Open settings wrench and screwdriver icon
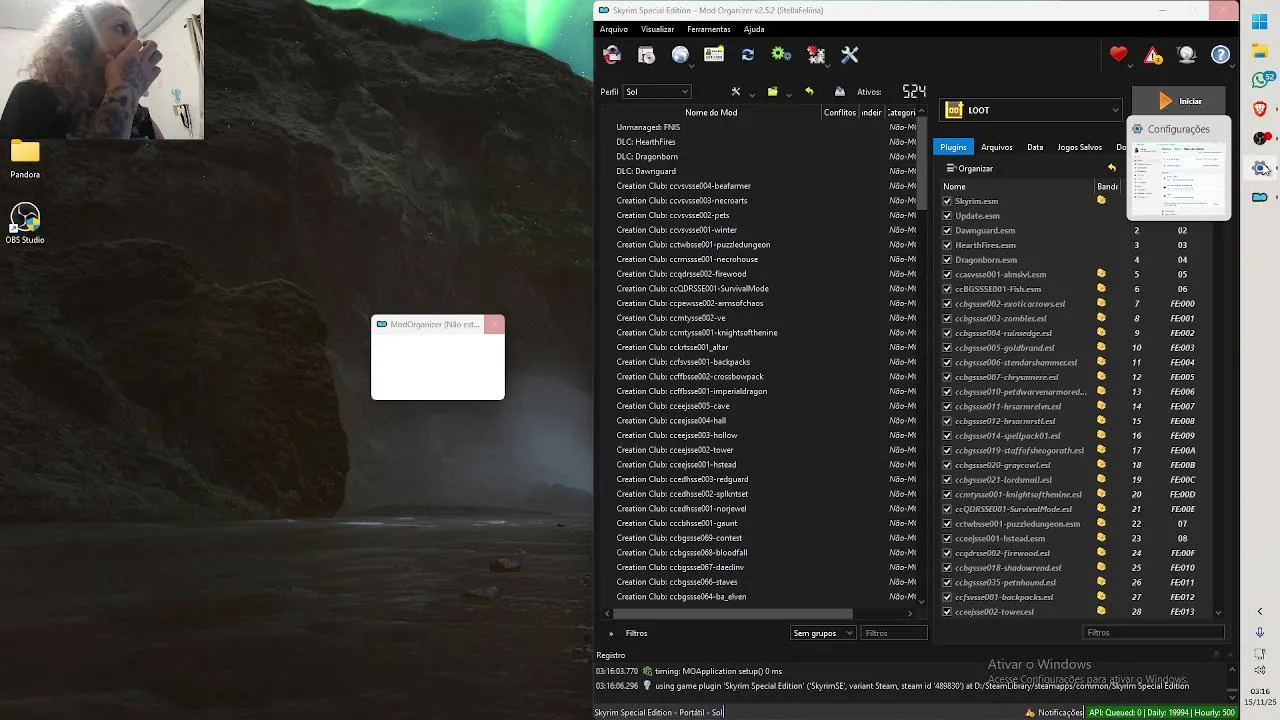The image size is (1280, 720). coord(850,55)
